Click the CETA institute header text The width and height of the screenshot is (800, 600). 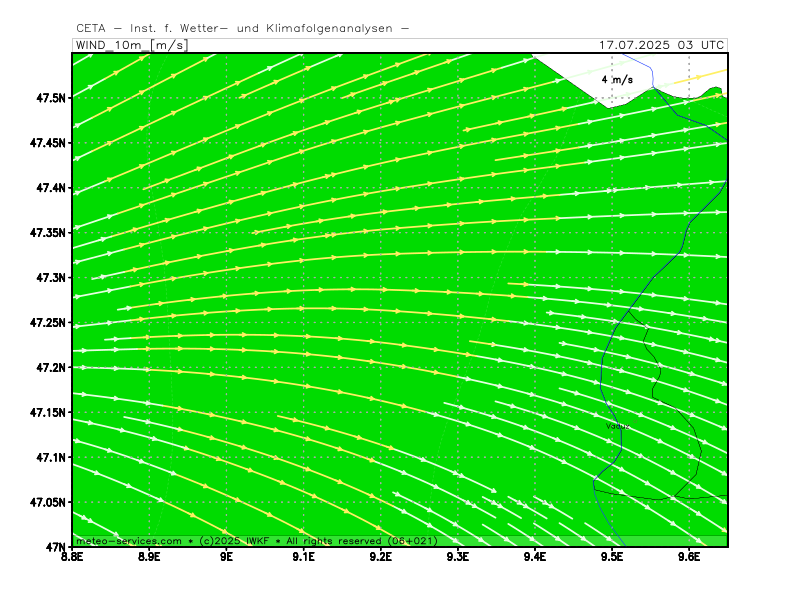coord(242,28)
